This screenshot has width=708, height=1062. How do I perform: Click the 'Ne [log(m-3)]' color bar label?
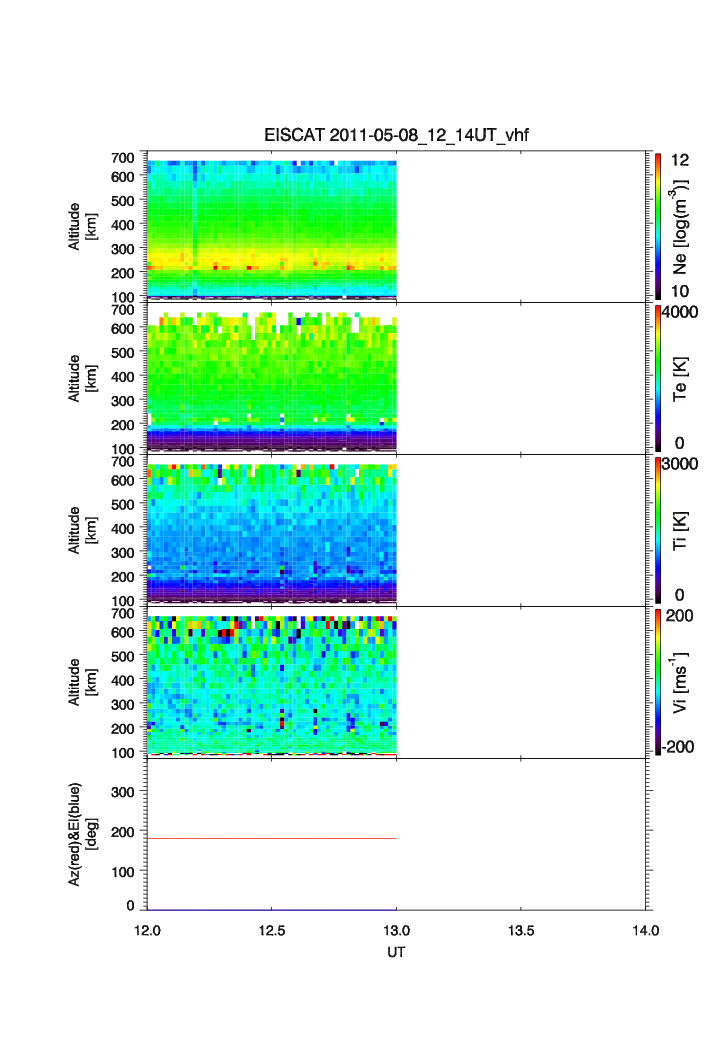tap(680, 226)
